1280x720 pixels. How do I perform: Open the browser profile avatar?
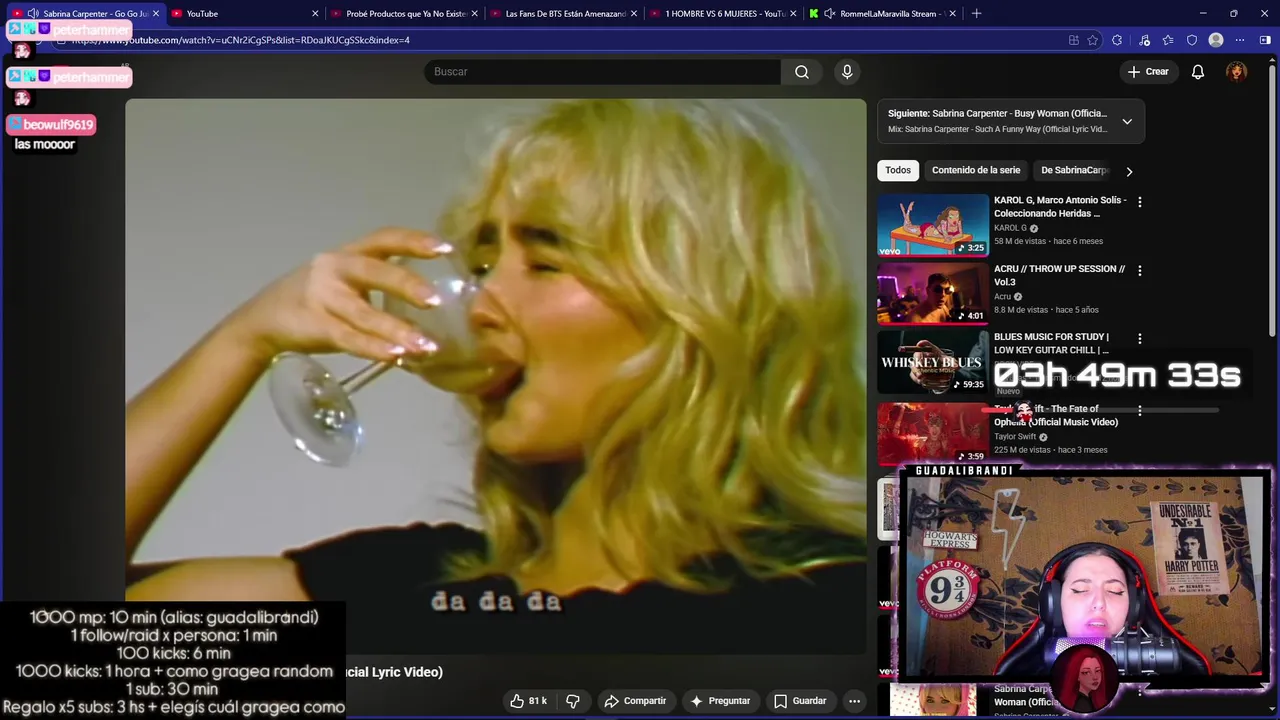(x=1216, y=40)
